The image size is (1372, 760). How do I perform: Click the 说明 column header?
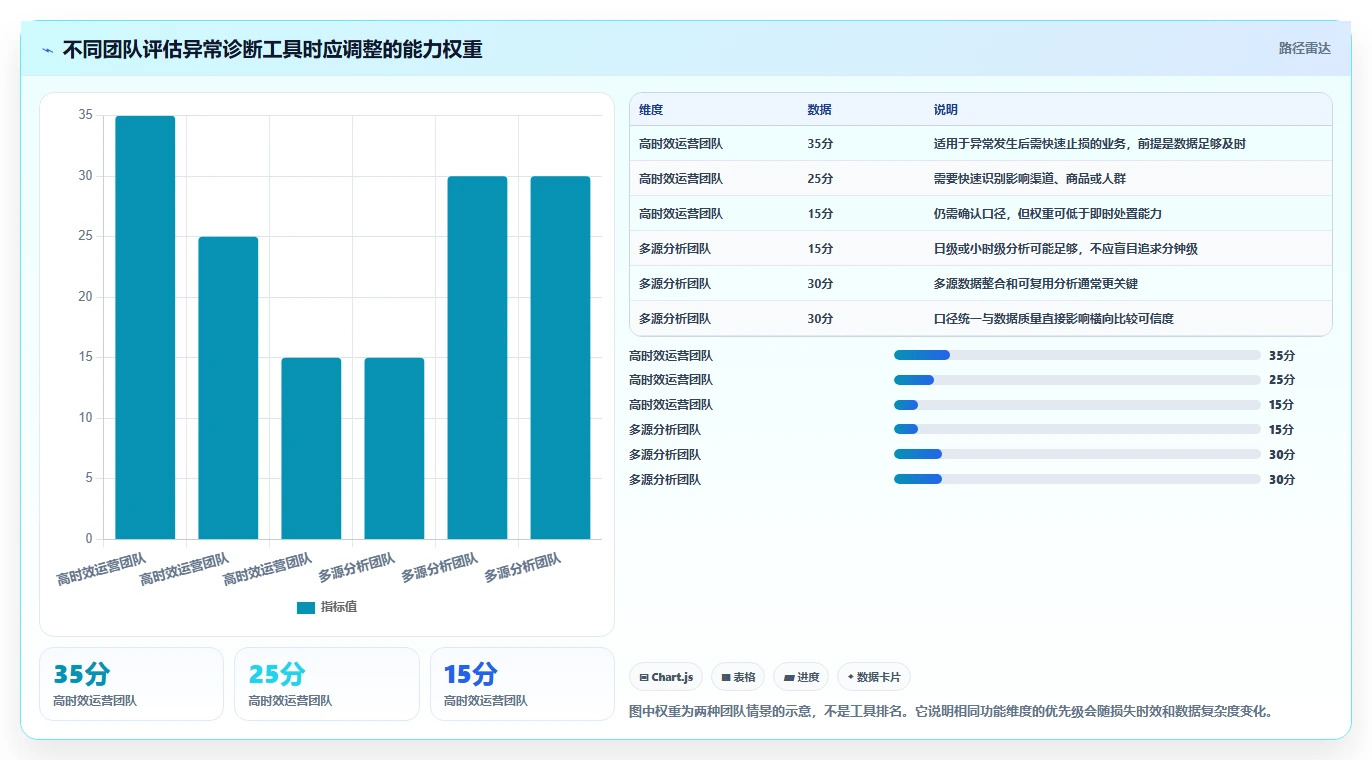pos(946,110)
